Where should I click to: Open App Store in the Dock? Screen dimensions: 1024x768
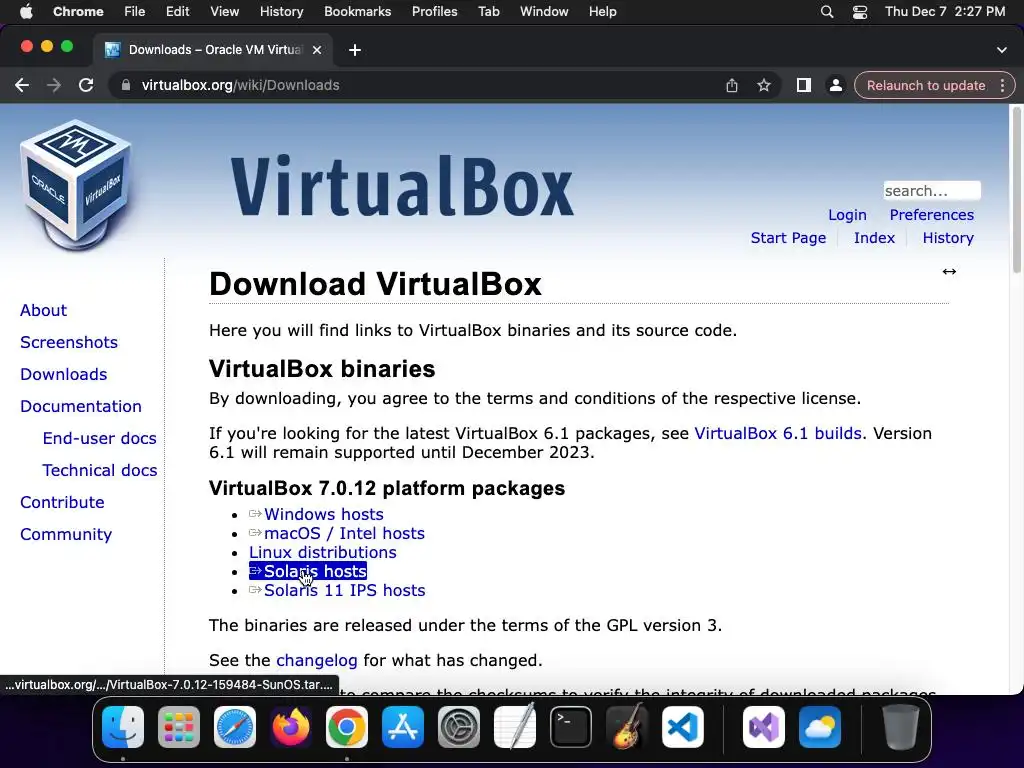(403, 727)
